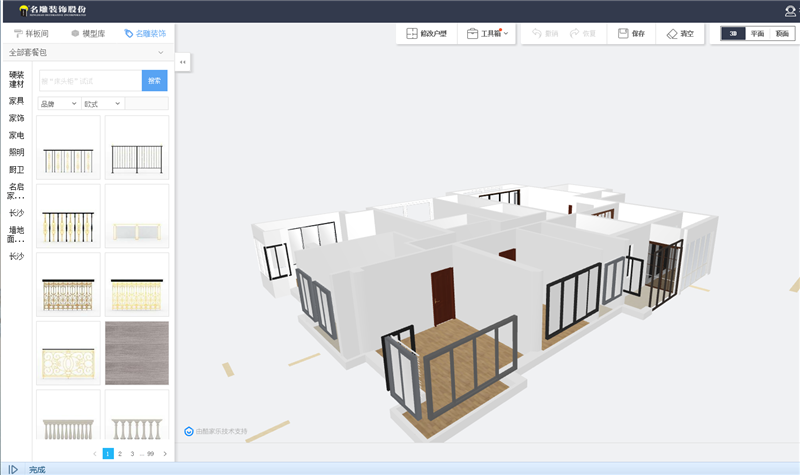Viewport: 800px width, 475px height.
Task: Select the gray wood texture swatch
Action: [137, 353]
